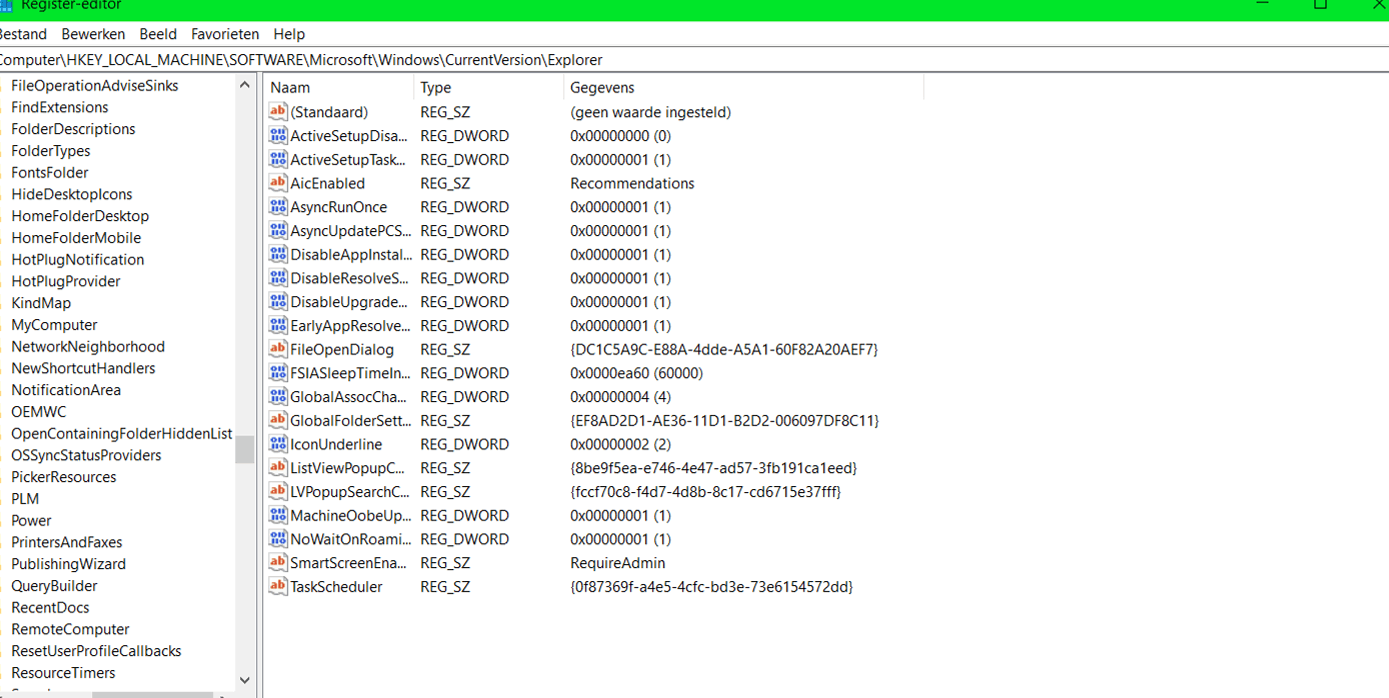Click the ListViewPopupC... string icon
This screenshot has height=698, width=1389.
coord(278,468)
